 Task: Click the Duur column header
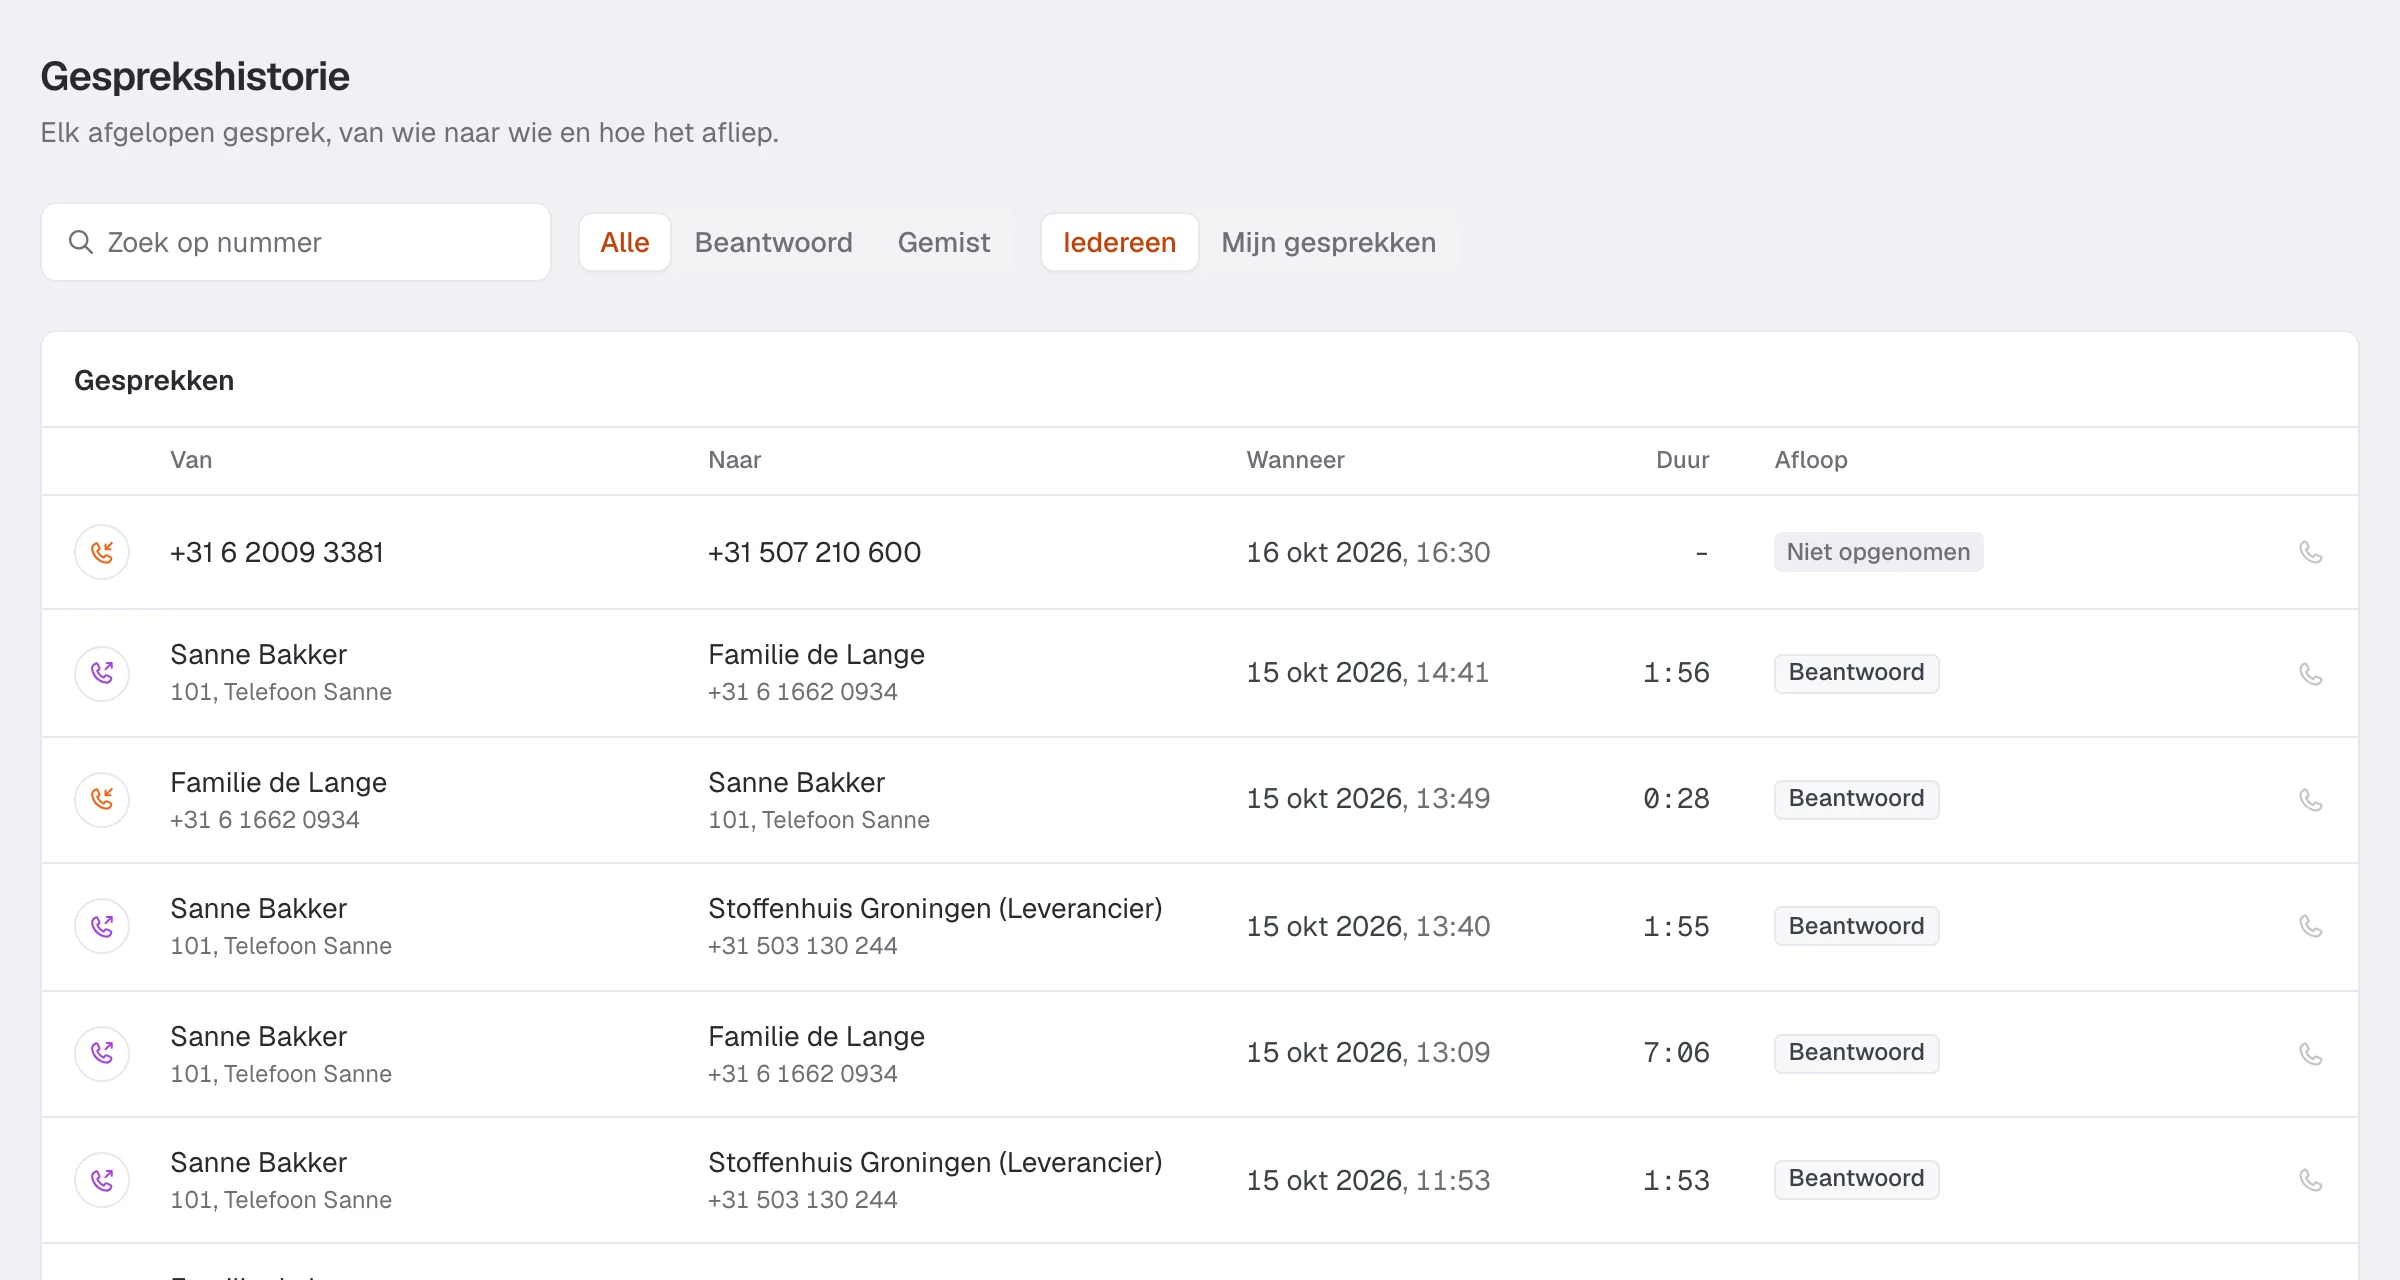tap(1682, 460)
